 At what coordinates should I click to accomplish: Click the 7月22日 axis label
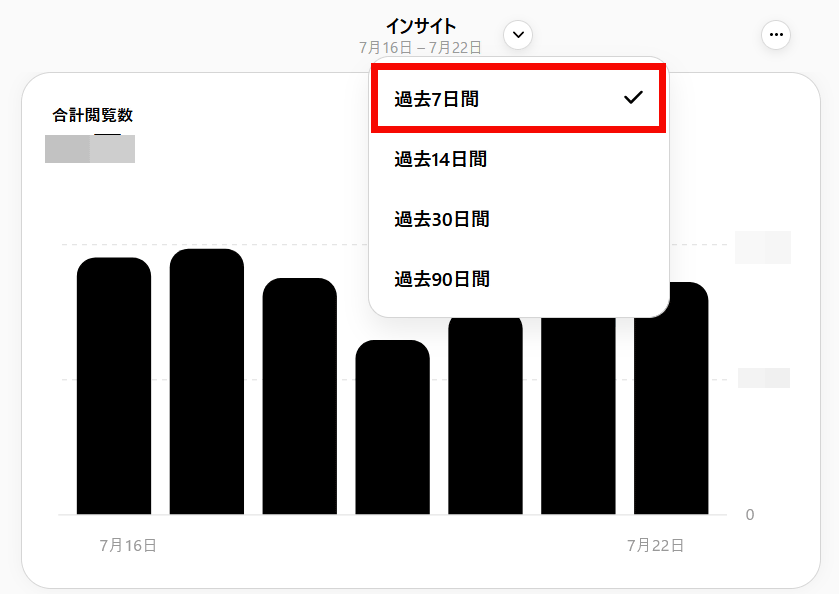coord(655,545)
